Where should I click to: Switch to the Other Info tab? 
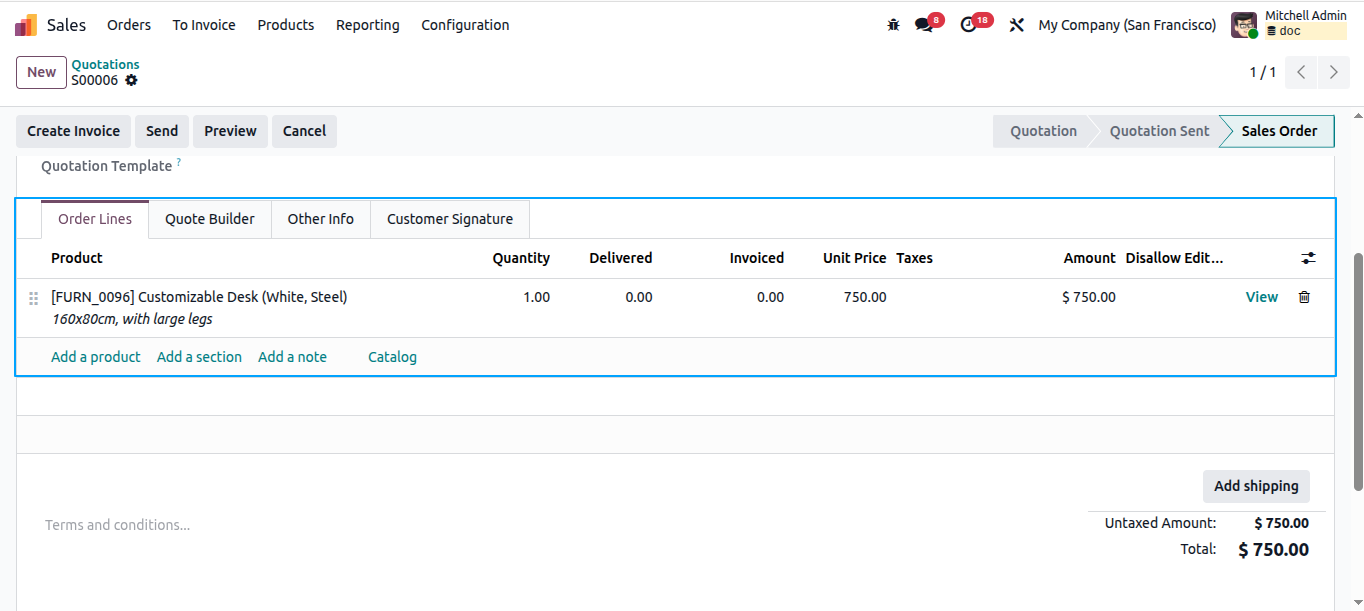pyautogui.click(x=321, y=219)
